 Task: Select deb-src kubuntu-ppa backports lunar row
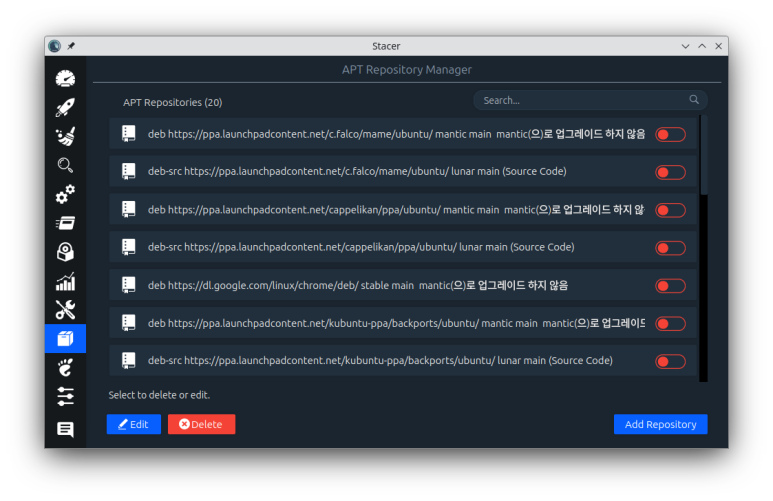pyautogui.click(x=403, y=360)
